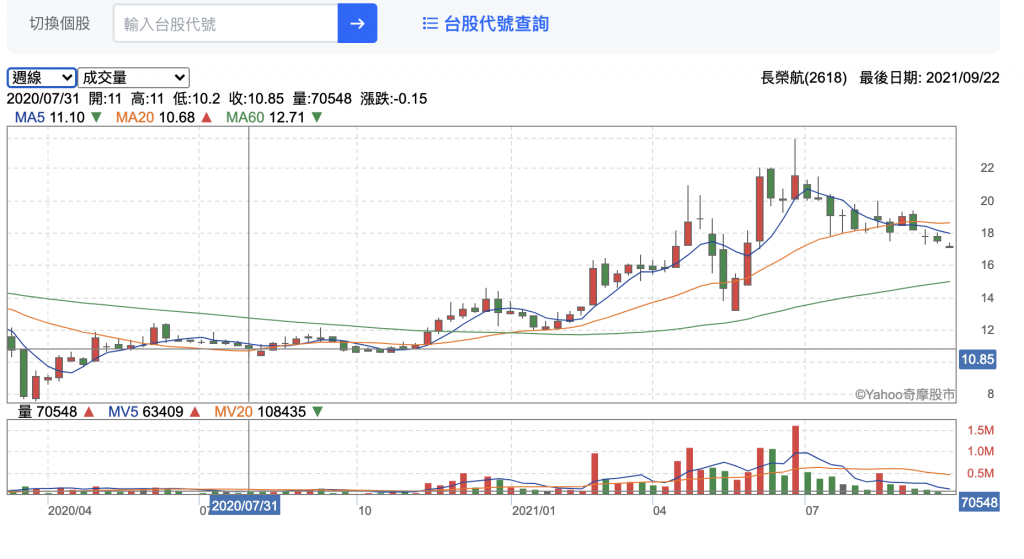Open the 台股代號查詢 link
Image resolution: width=1024 pixels, height=559 pixels.
tap(496, 24)
